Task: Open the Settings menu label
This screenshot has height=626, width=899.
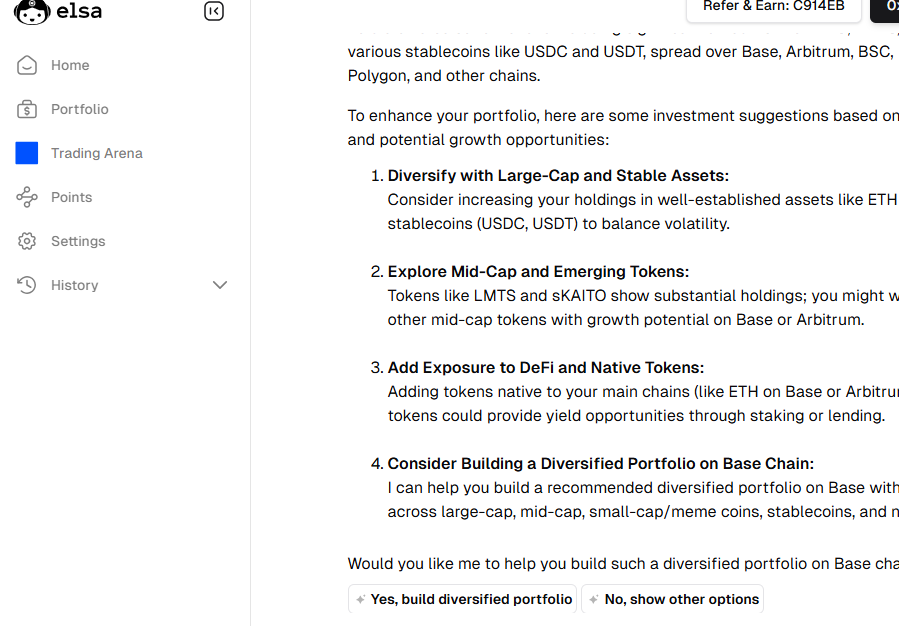Action: [x=78, y=241]
